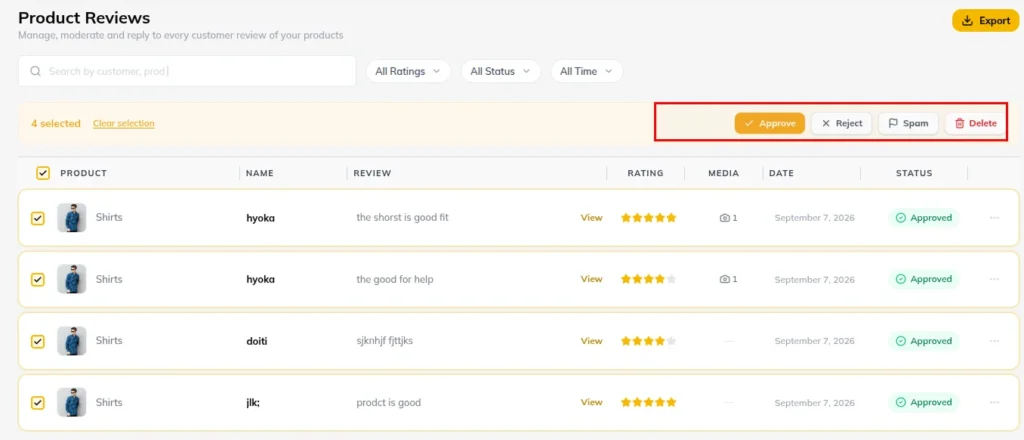Click the reviewer name jlk;
This screenshot has height=440, width=1024.
[x=253, y=403]
